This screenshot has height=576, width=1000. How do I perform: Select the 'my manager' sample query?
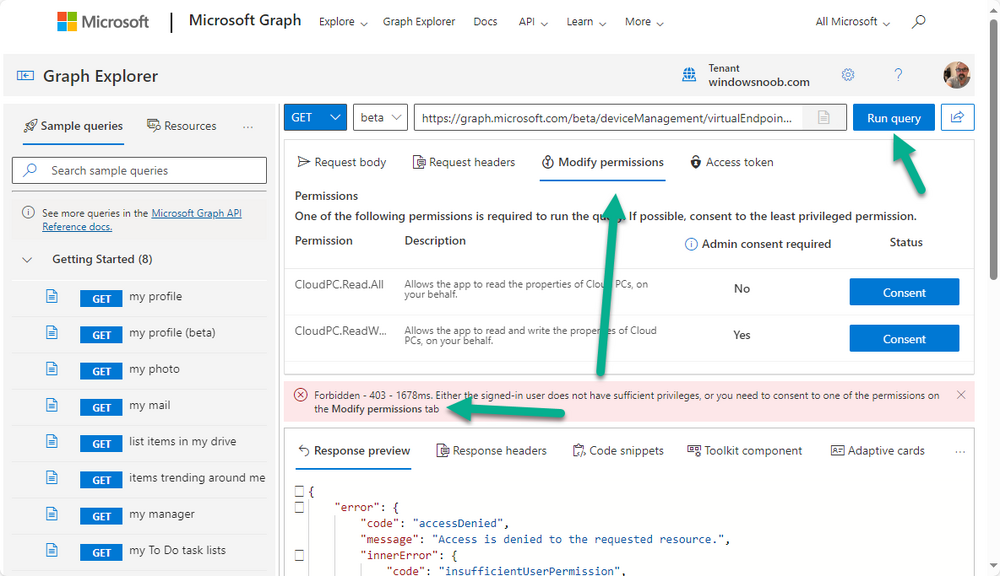tap(162, 513)
